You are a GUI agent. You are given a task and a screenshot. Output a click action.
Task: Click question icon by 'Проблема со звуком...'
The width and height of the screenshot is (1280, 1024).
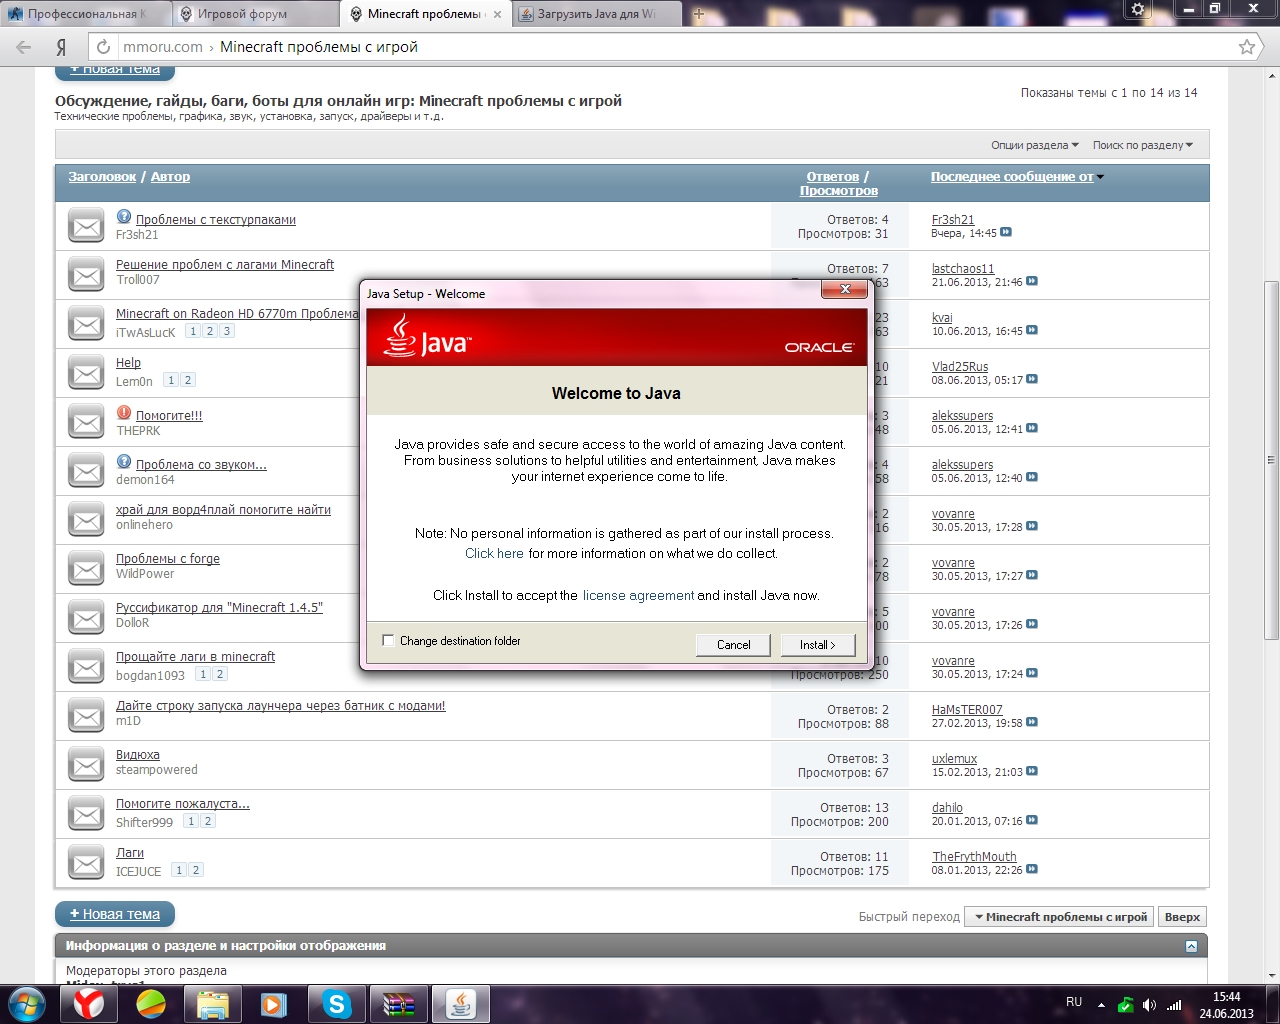pyautogui.click(x=124, y=461)
